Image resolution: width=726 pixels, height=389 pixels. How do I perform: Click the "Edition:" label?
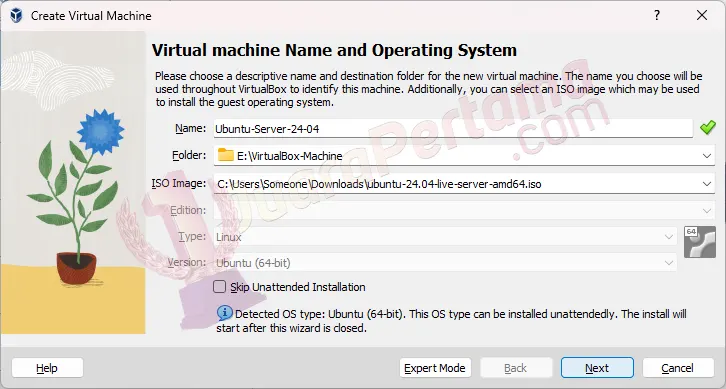click(188, 210)
